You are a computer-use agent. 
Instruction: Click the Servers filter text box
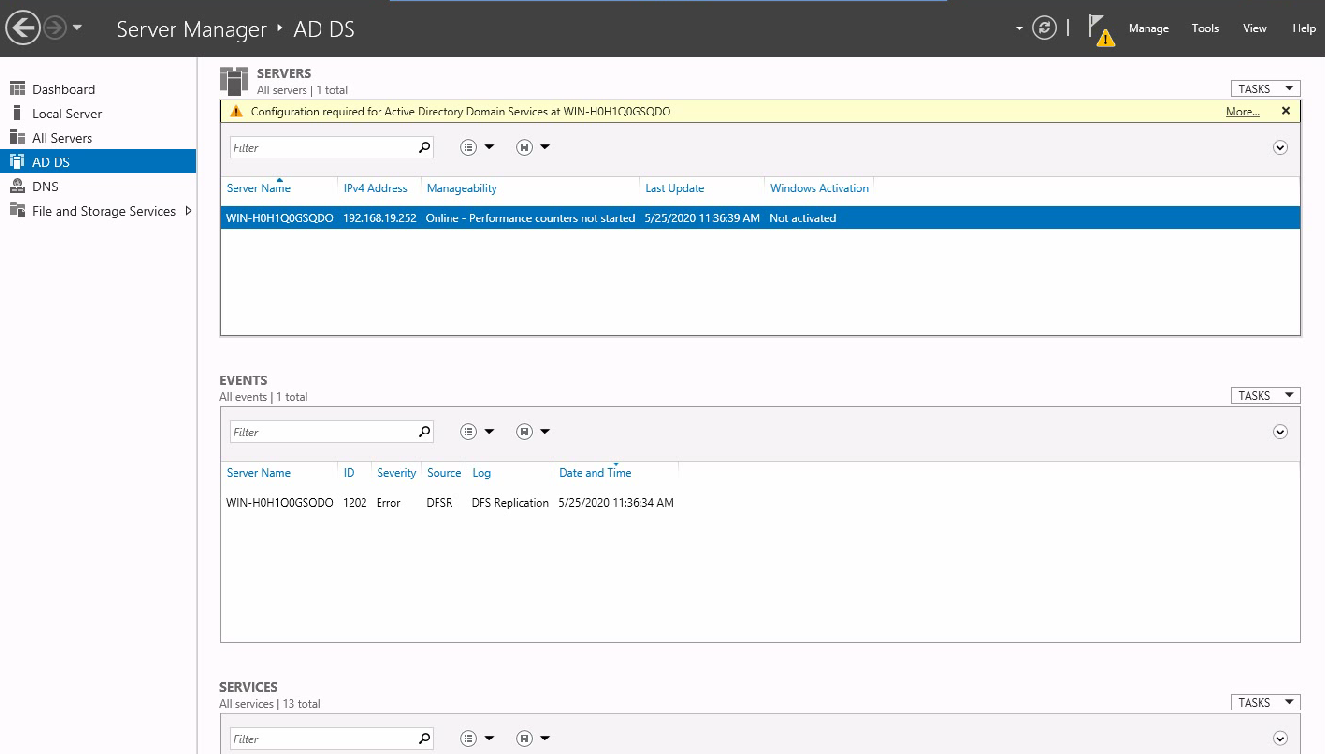pyautogui.click(x=322, y=147)
